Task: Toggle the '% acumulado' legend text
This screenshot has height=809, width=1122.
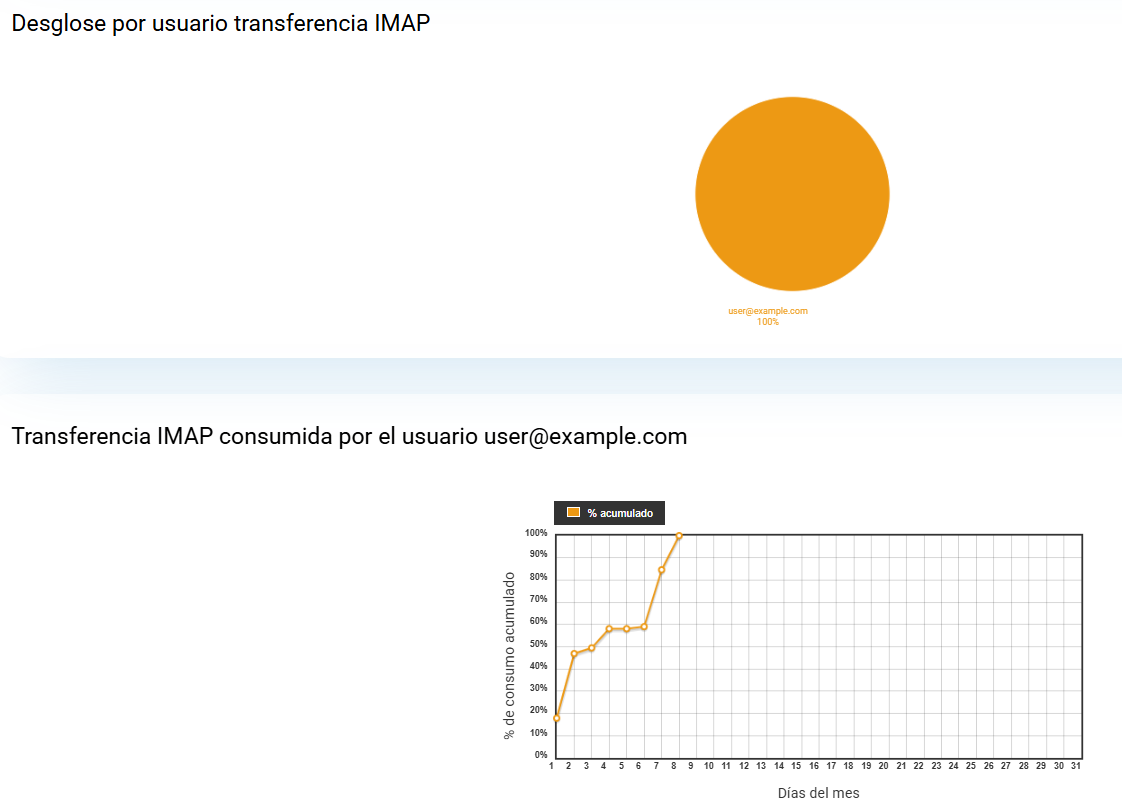Action: 620,513
